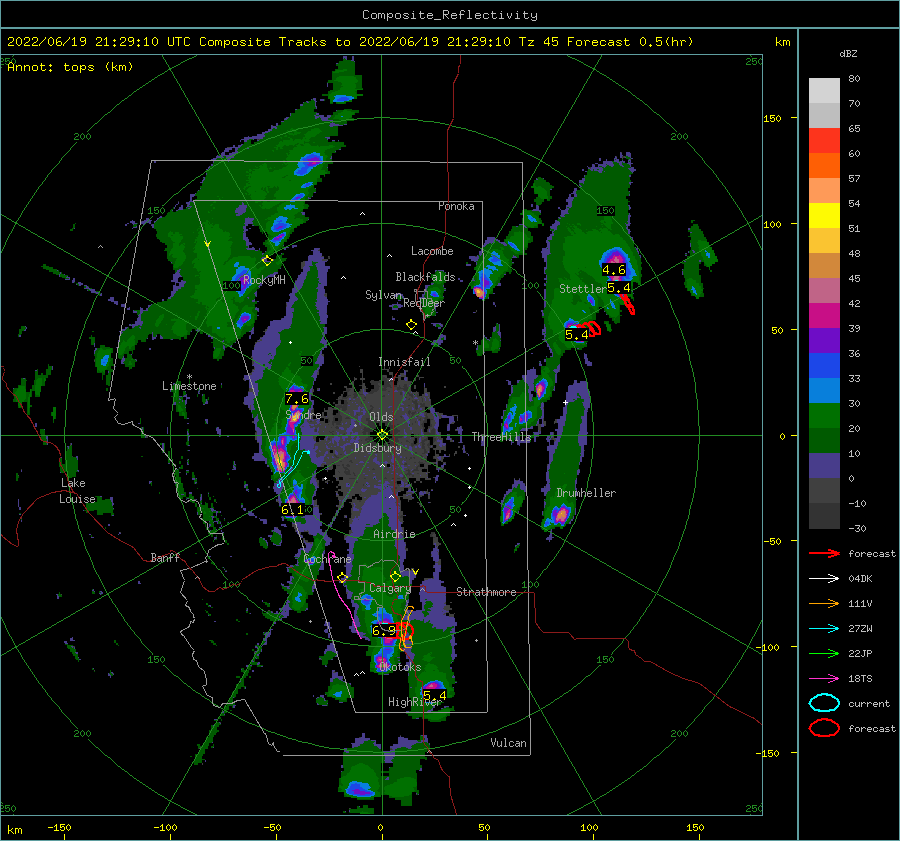The height and width of the screenshot is (841, 900).
Task: Click the 80 dBZ light gray swatch
Action: (824, 90)
